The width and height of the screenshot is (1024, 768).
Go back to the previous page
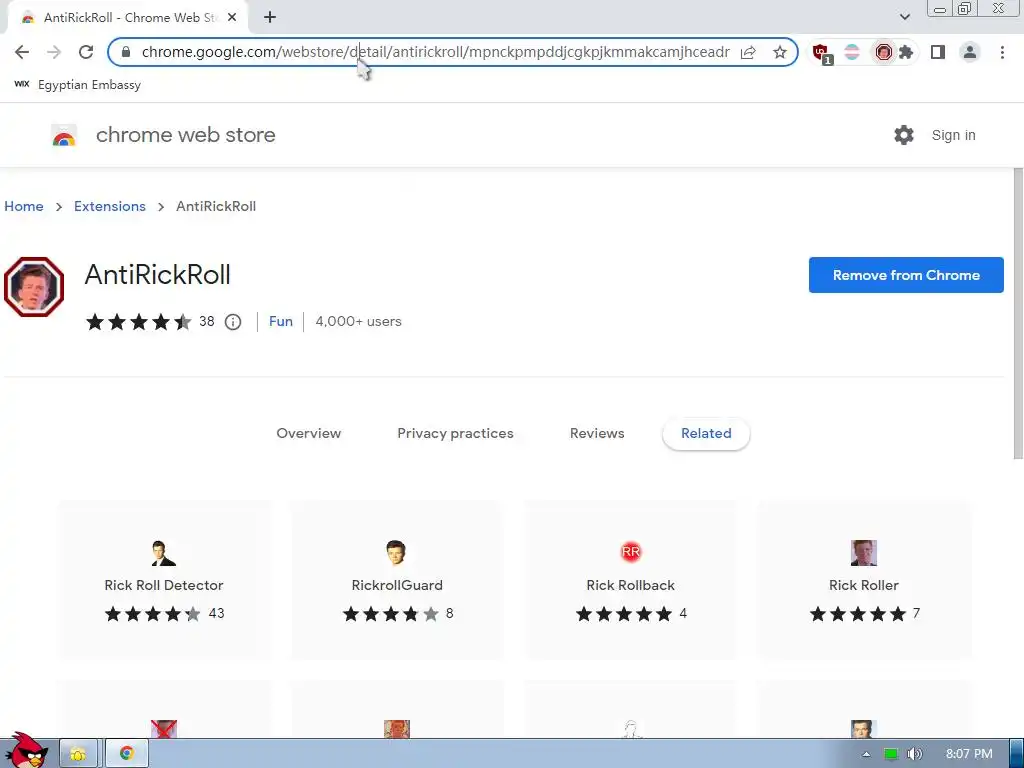tap(22, 52)
